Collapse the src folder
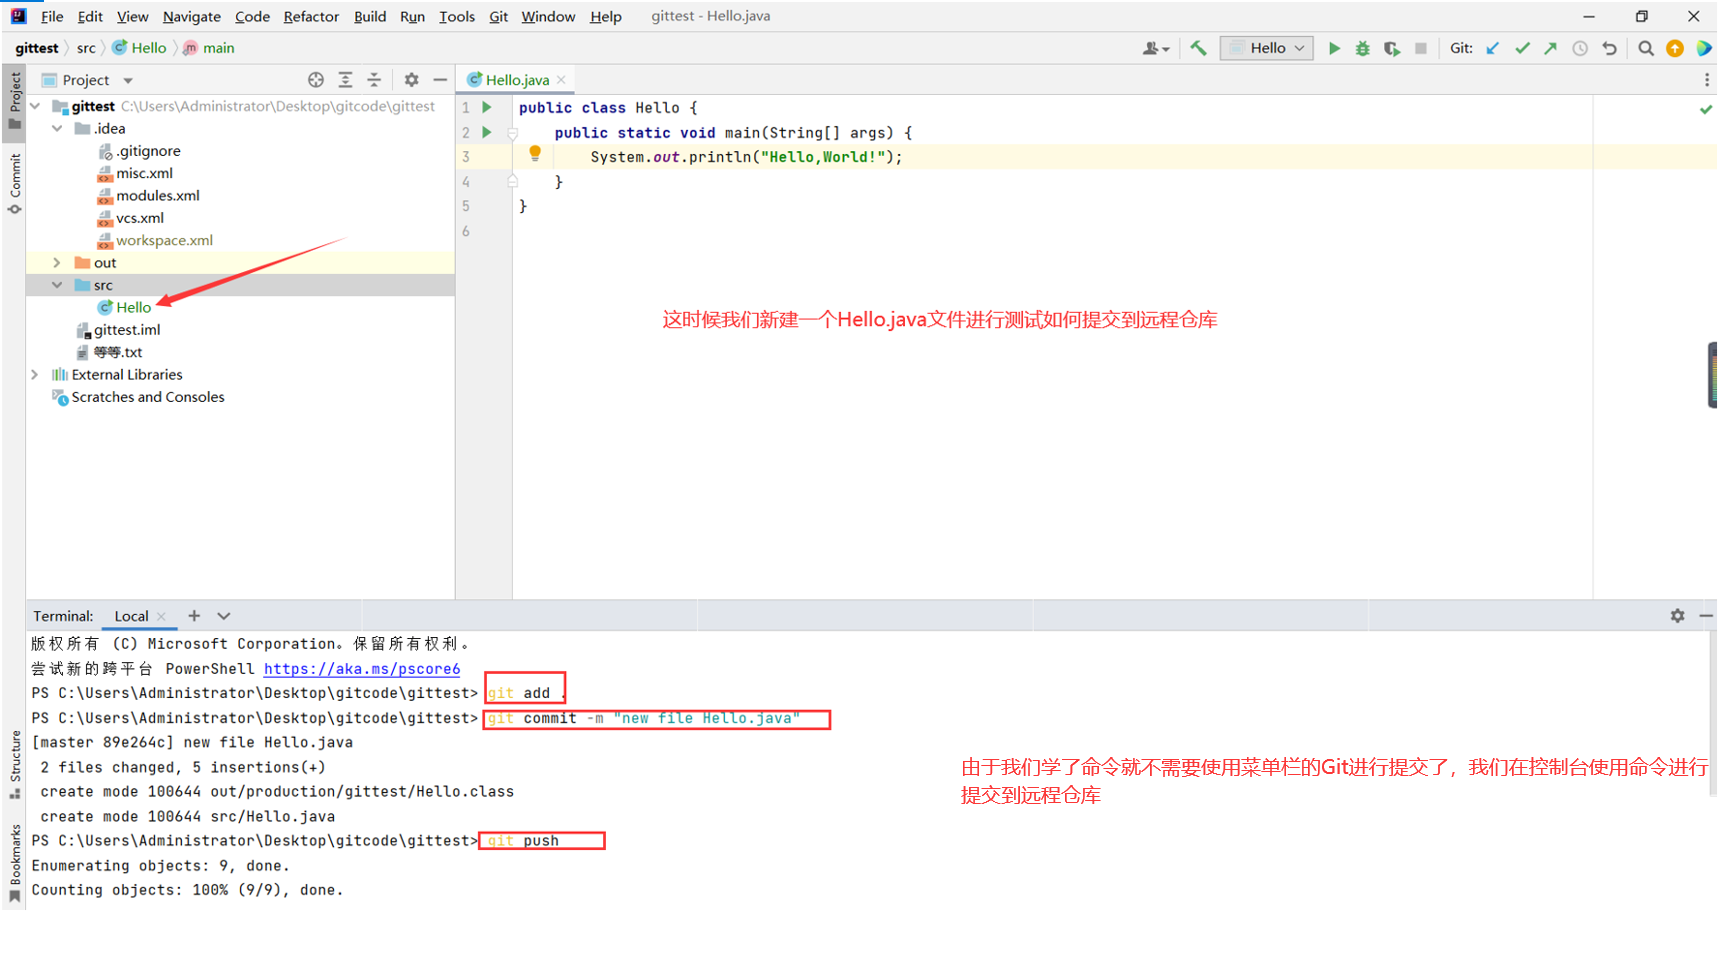The width and height of the screenshot is (1719, 966). [x=57, y=285]
